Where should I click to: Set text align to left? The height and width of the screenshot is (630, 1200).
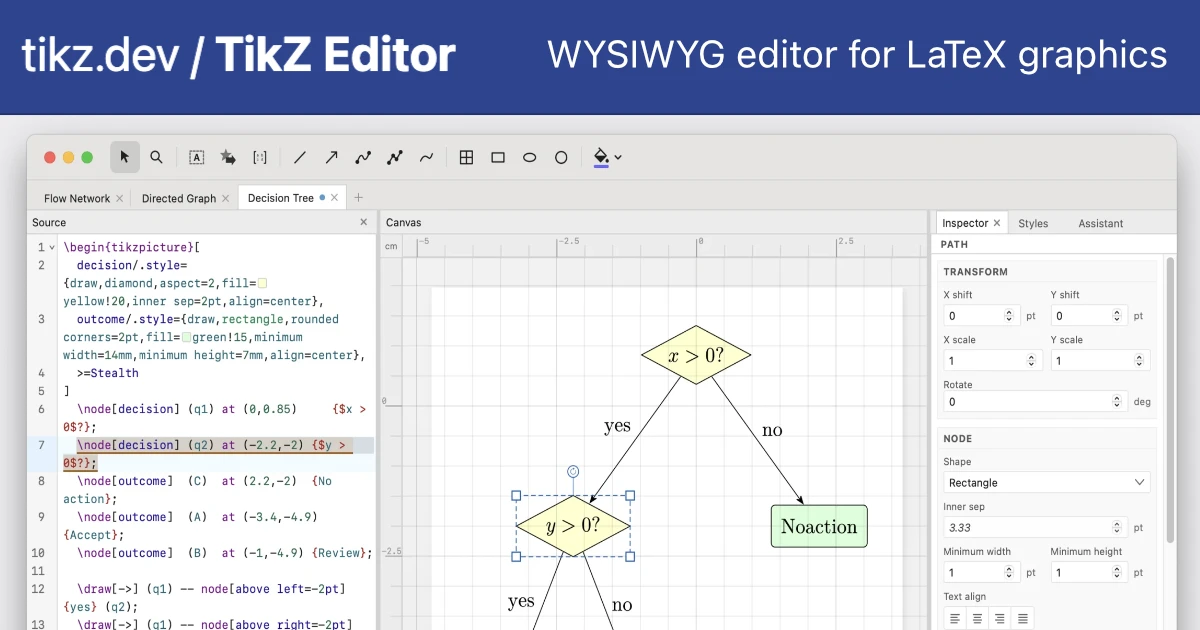[955, 618]
